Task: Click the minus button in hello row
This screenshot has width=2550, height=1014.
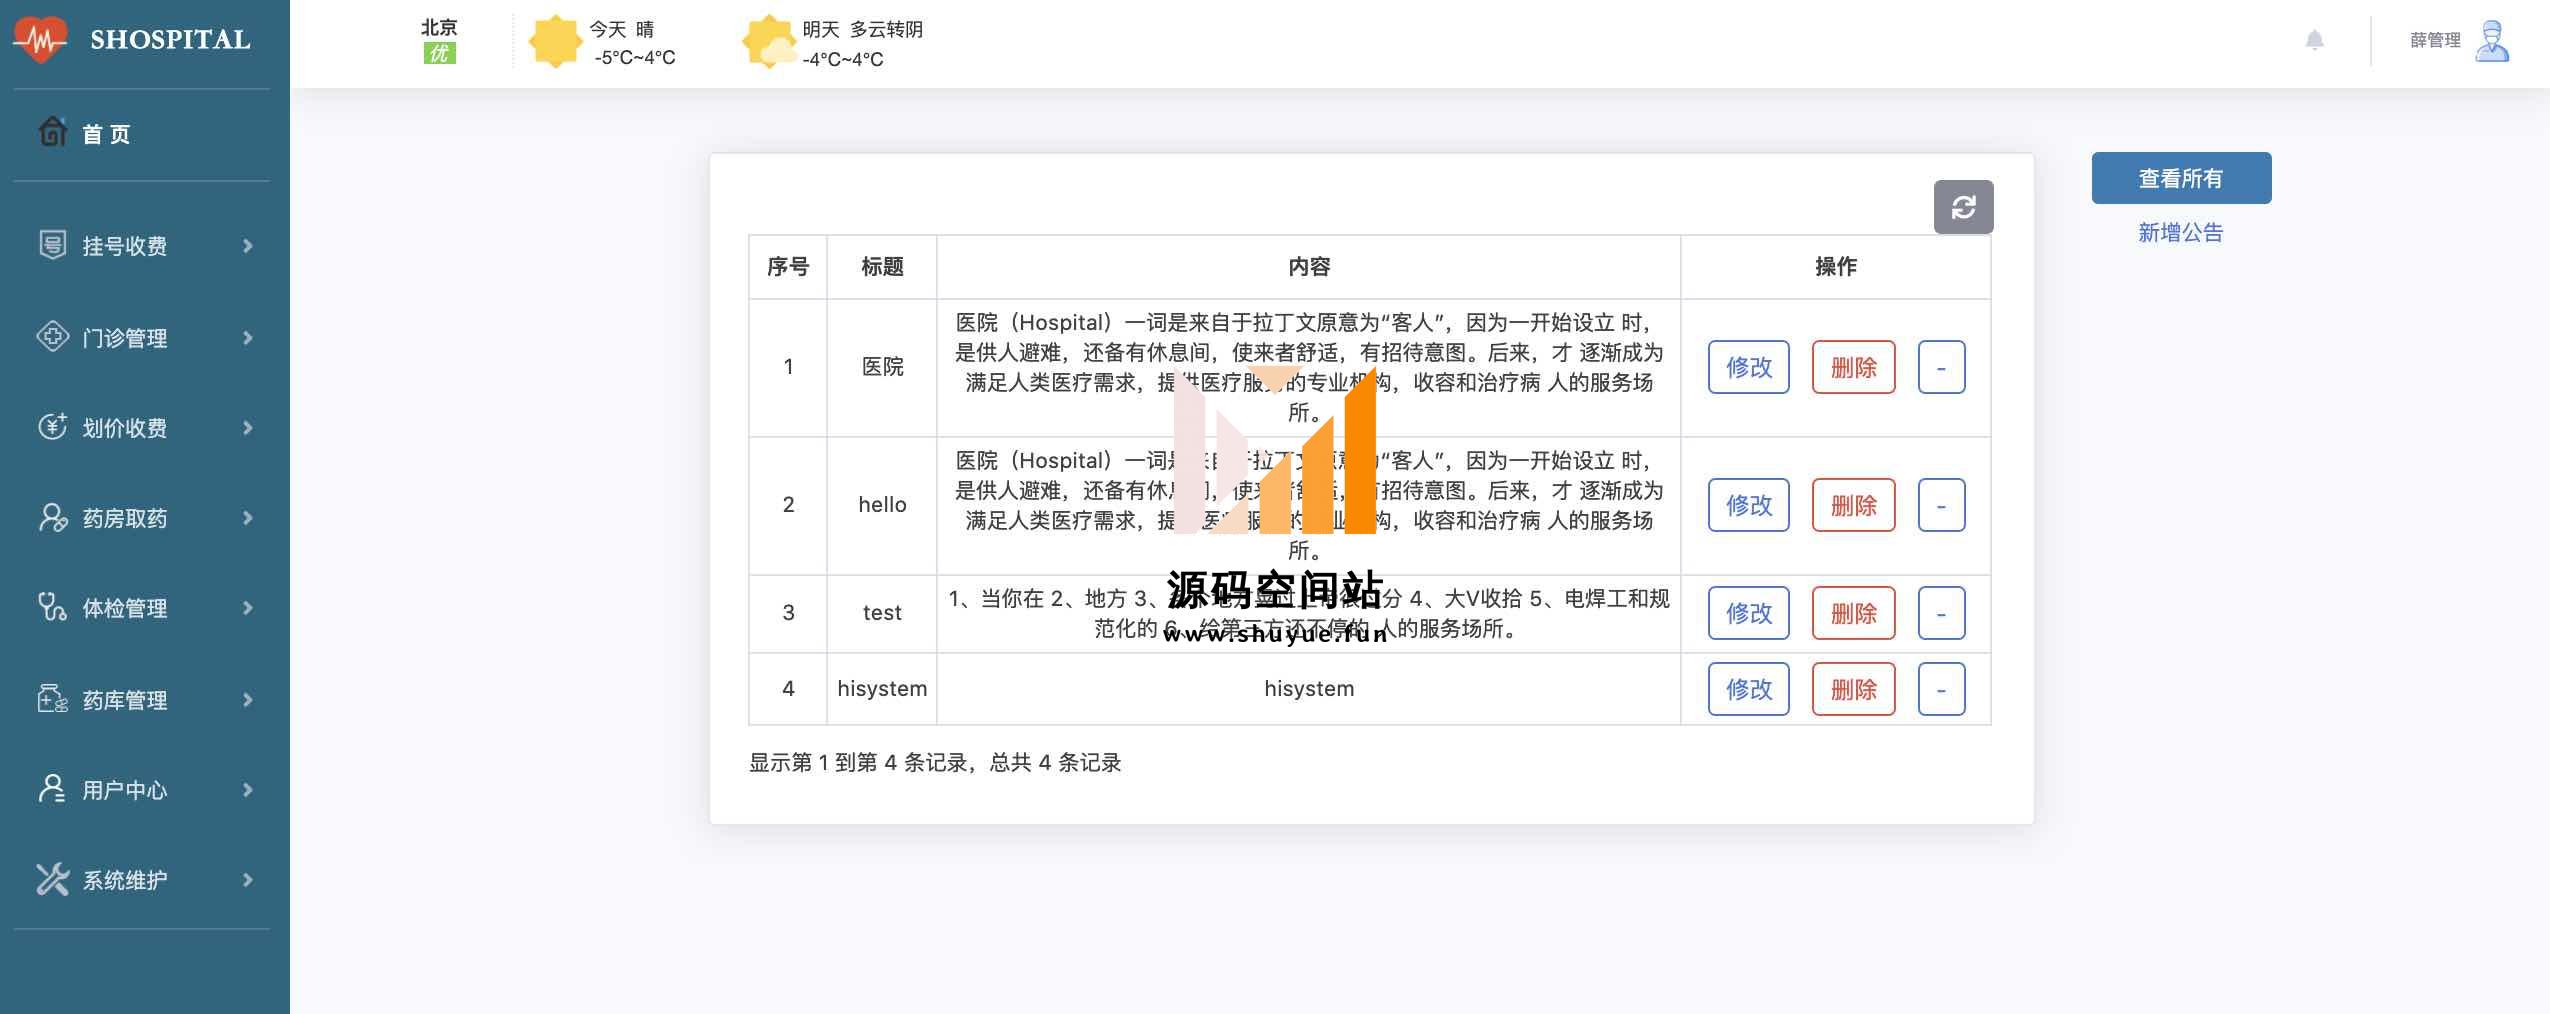Action: coord(1941,505)
